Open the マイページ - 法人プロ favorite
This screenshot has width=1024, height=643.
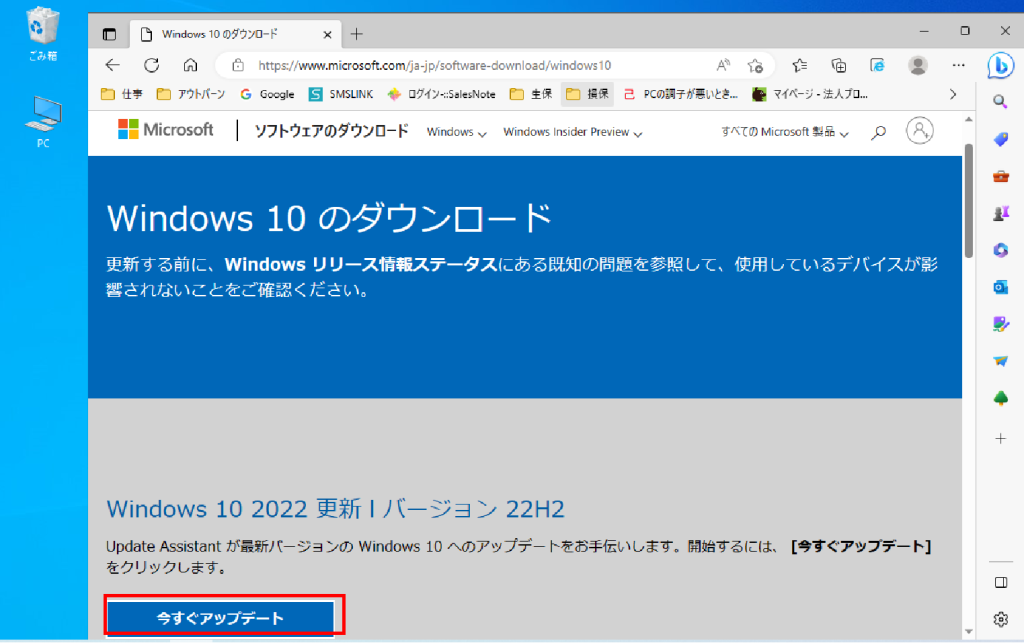click(x=810, y=94)
